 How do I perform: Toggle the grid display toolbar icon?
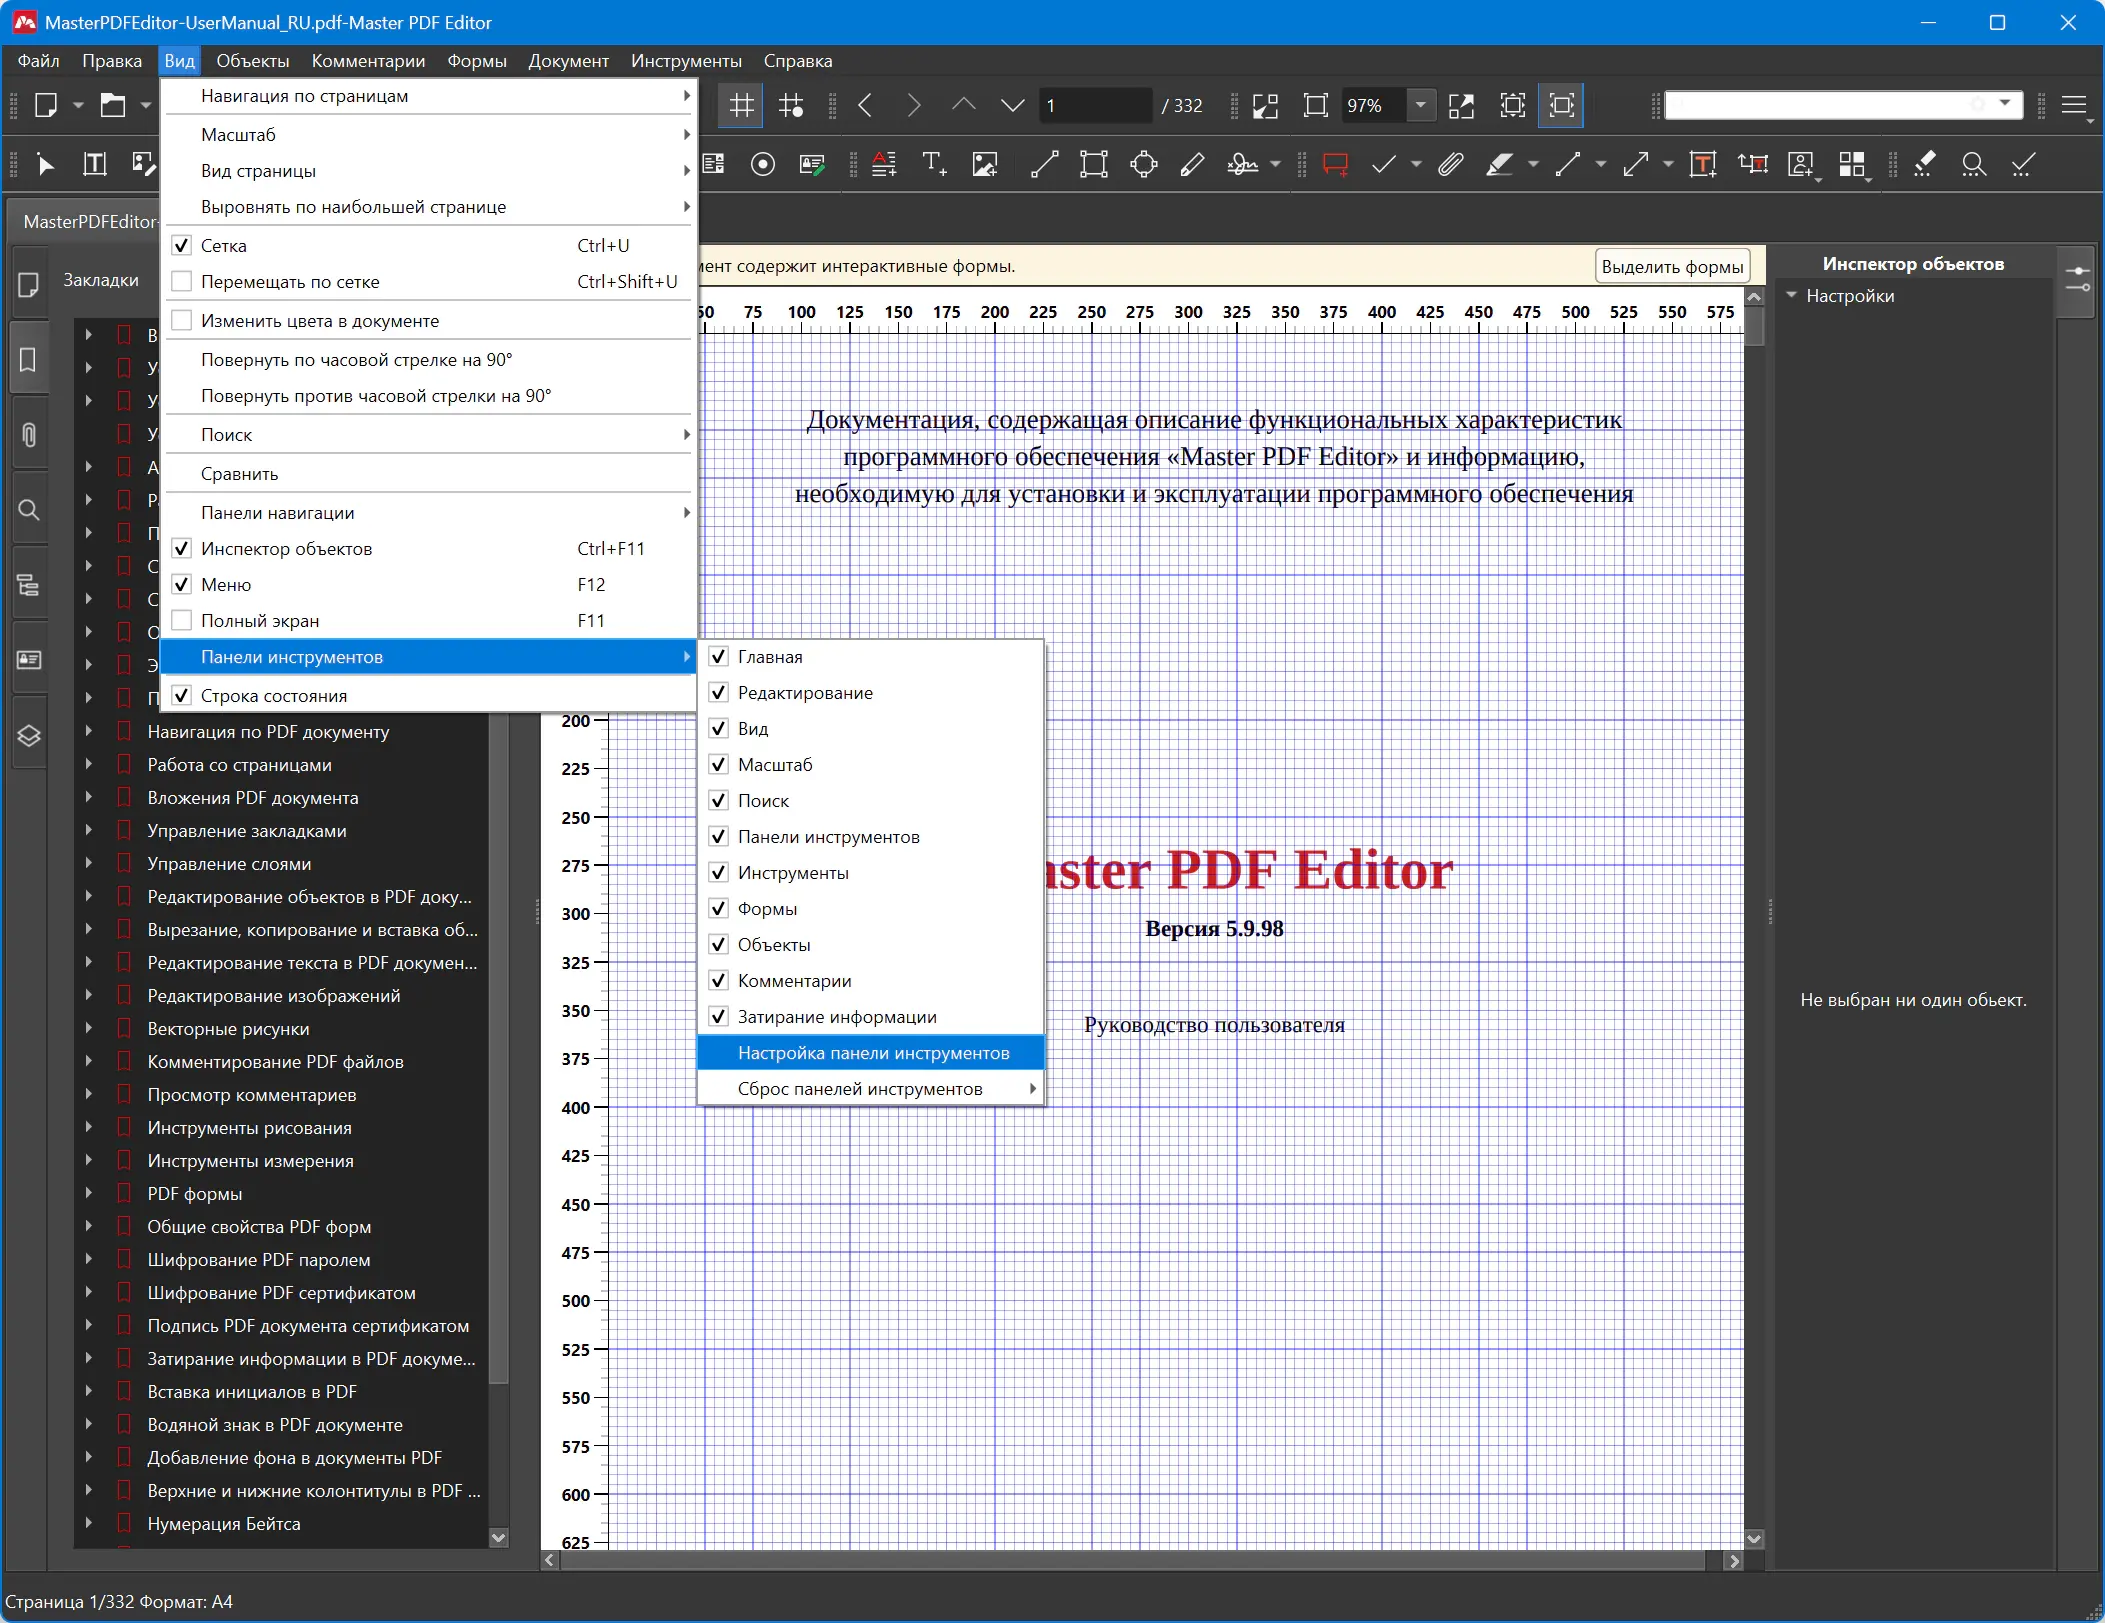click(741, 105)
